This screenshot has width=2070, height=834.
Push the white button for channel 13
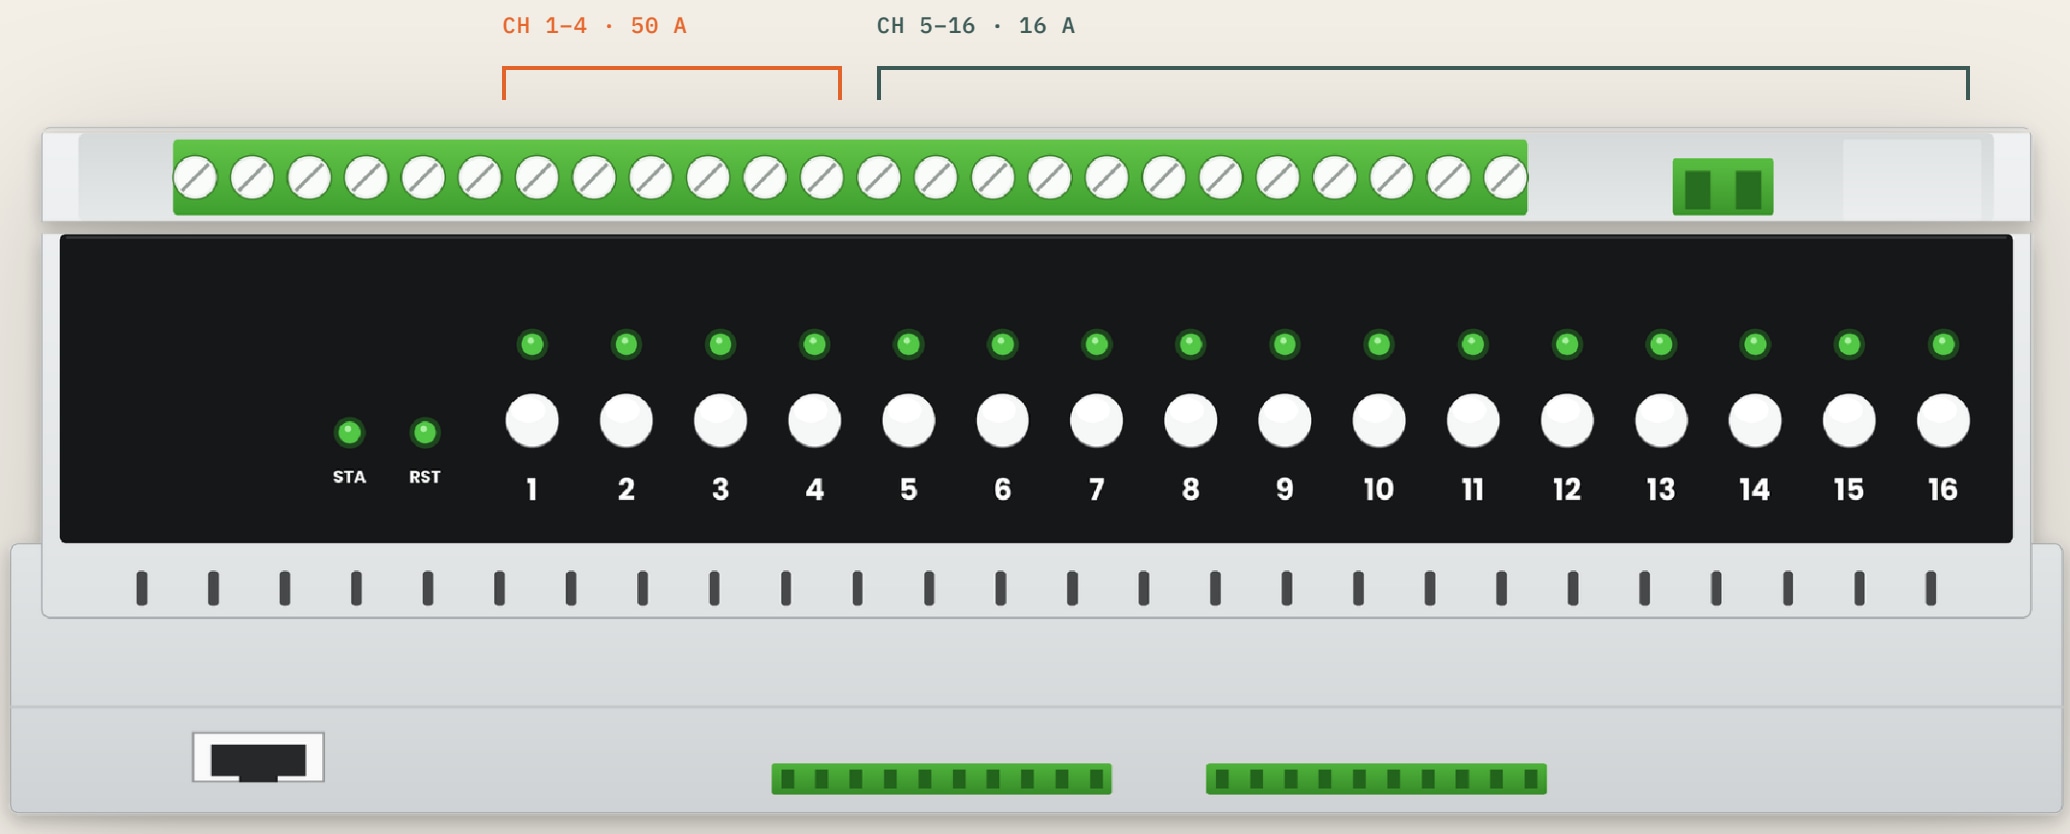[x=1660, y=420]
